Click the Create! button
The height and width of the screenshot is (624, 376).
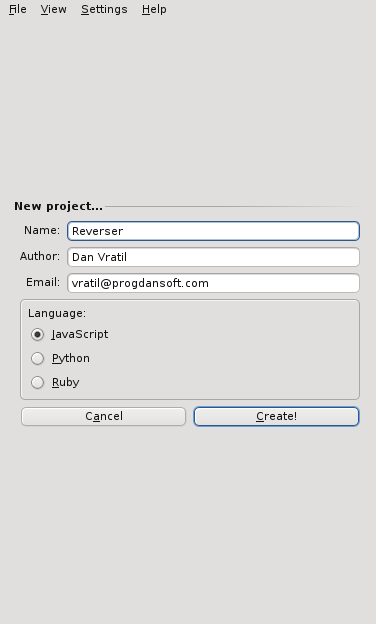coord(277,416)
